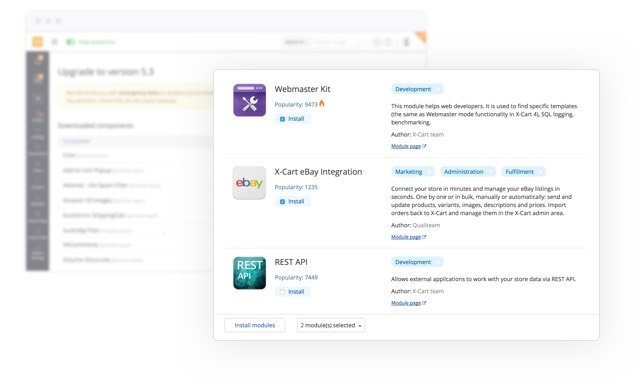Click the X-Cart eBay Integration title
The width and height of the screenshot is (640, 383).
coord(318,172)
